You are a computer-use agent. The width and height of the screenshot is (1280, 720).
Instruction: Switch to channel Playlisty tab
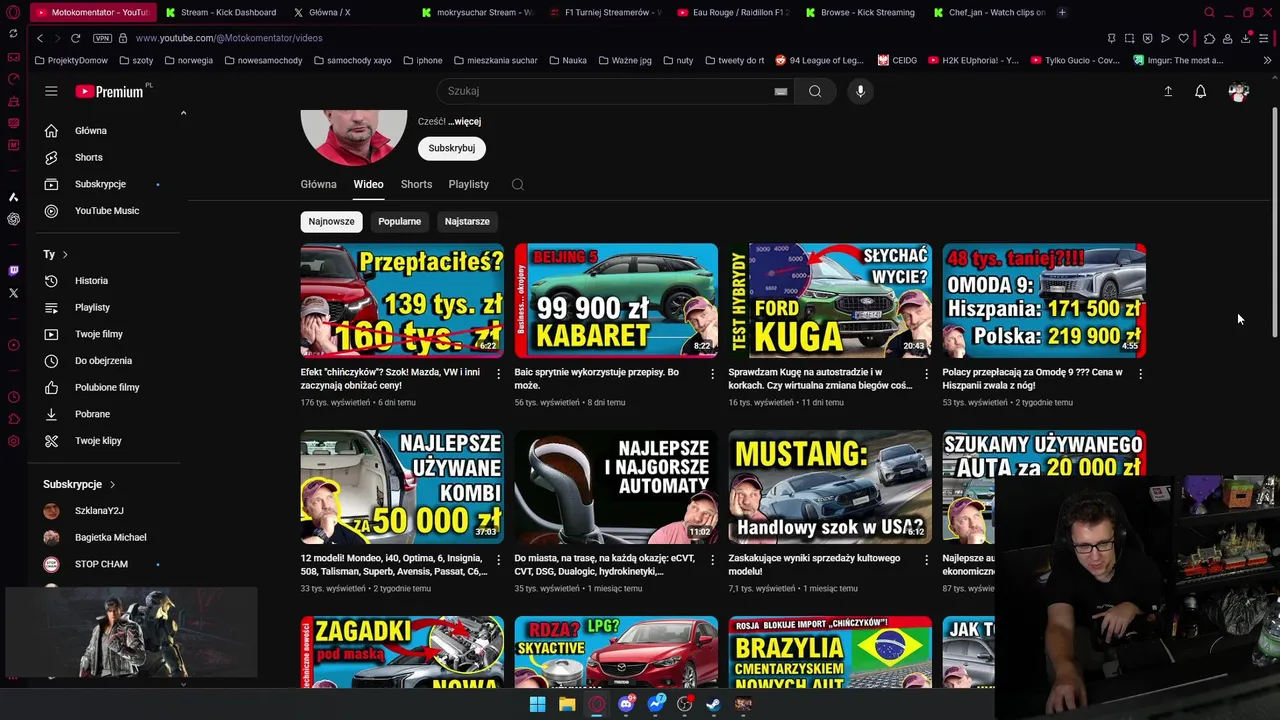tap(469, 184)
